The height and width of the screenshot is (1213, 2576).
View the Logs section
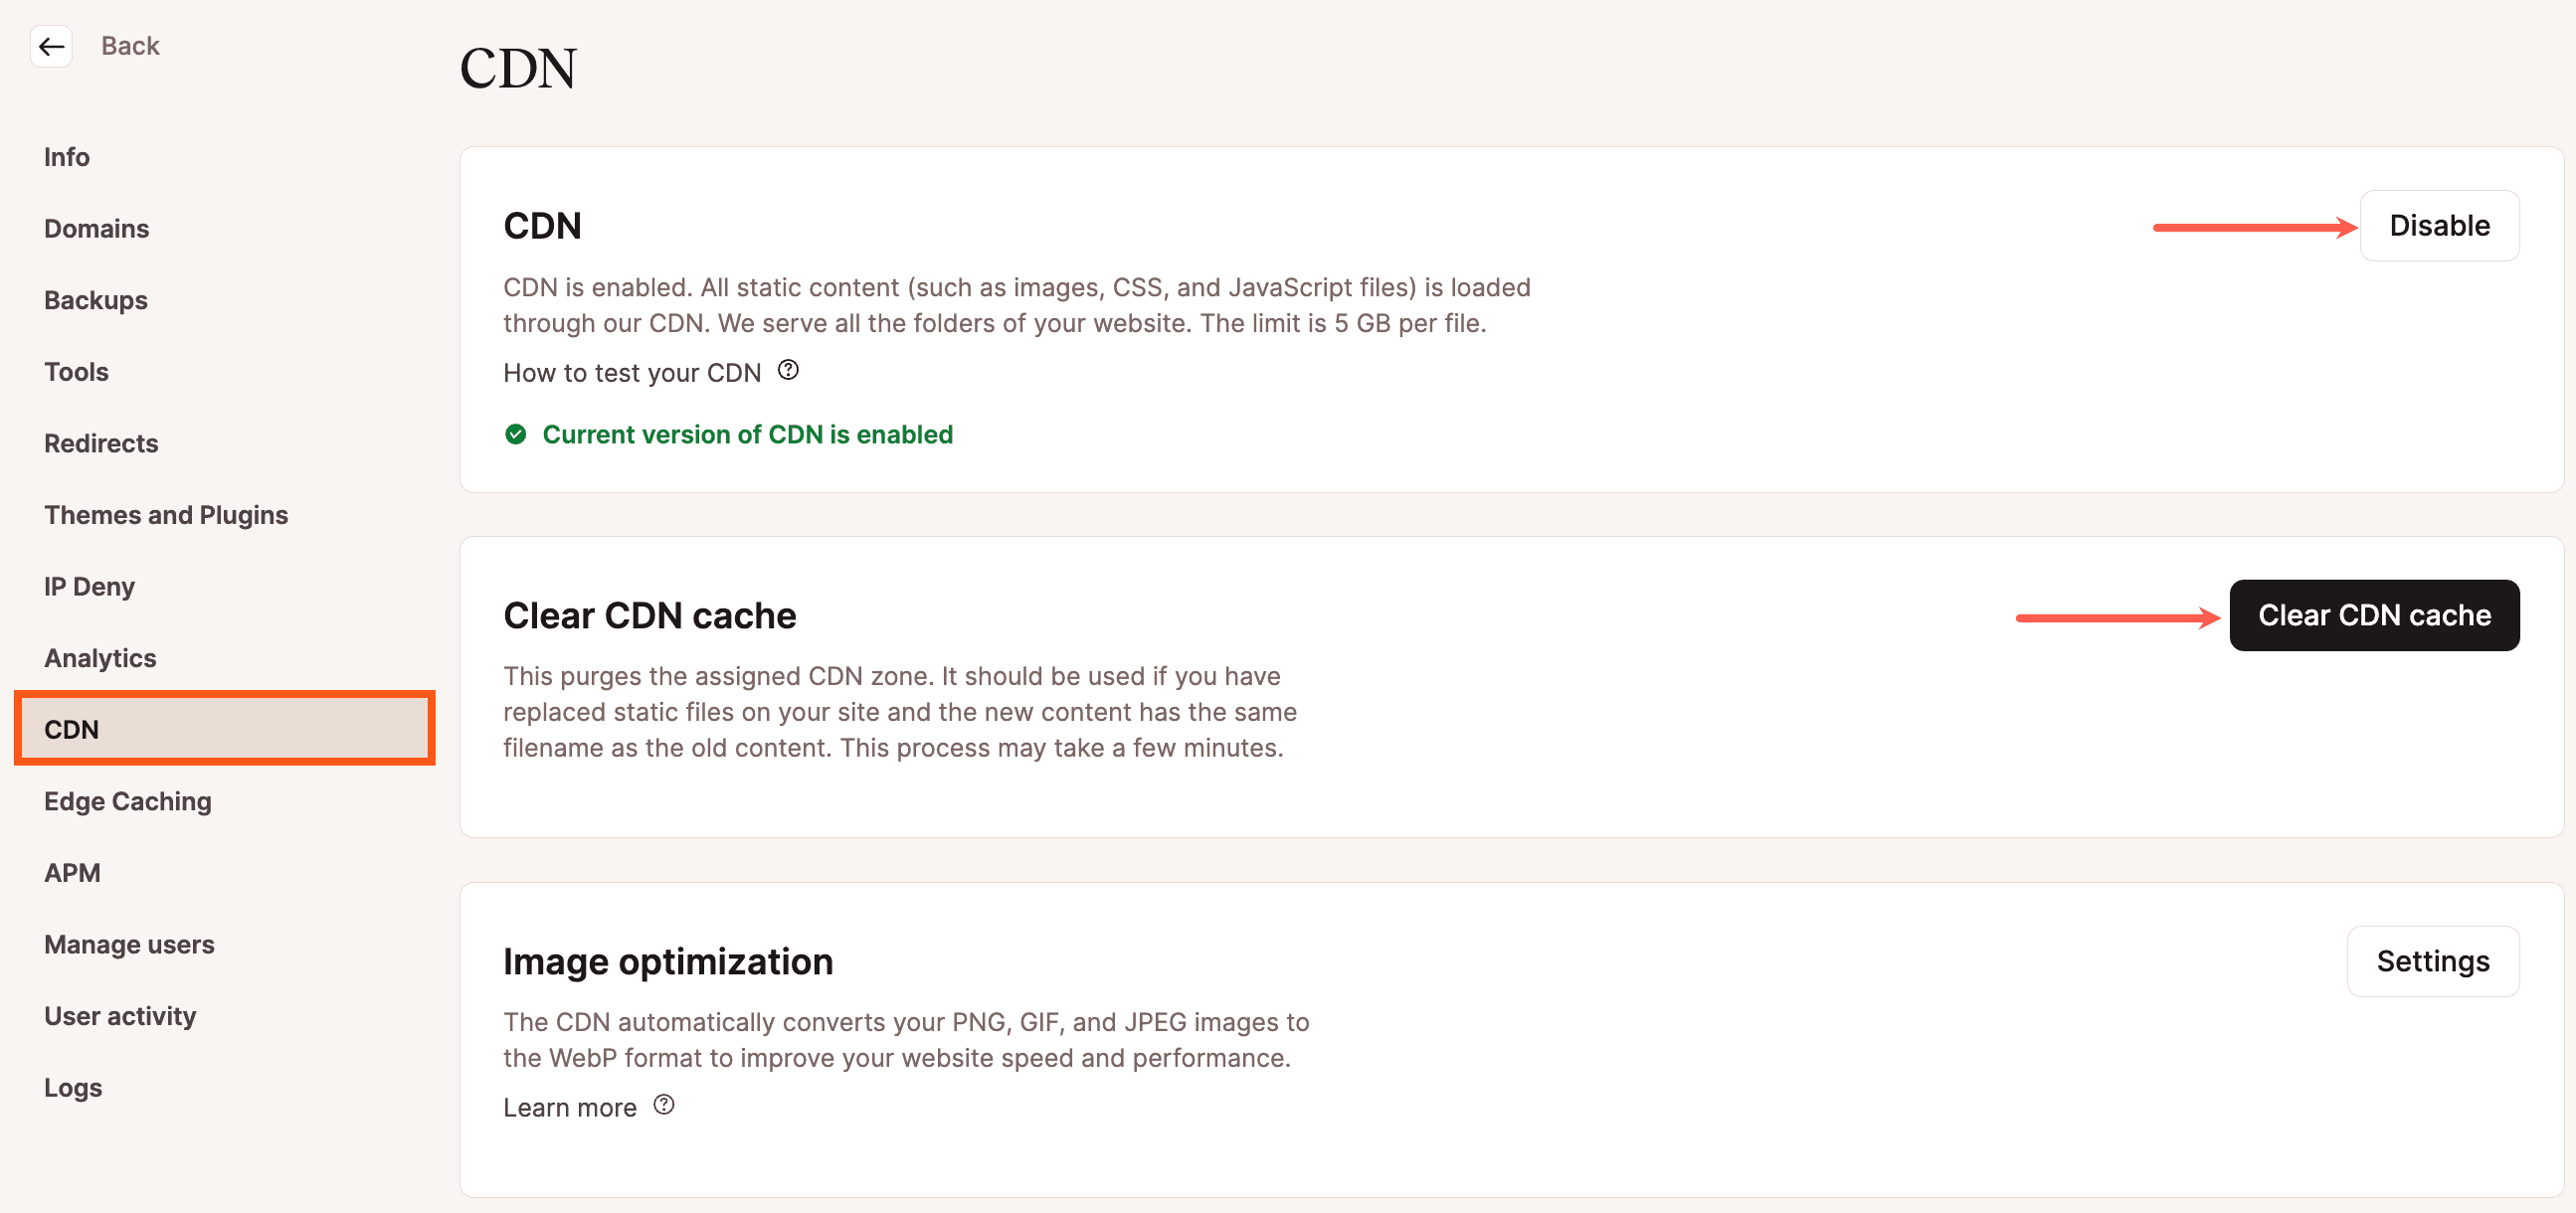point(72,1087)
